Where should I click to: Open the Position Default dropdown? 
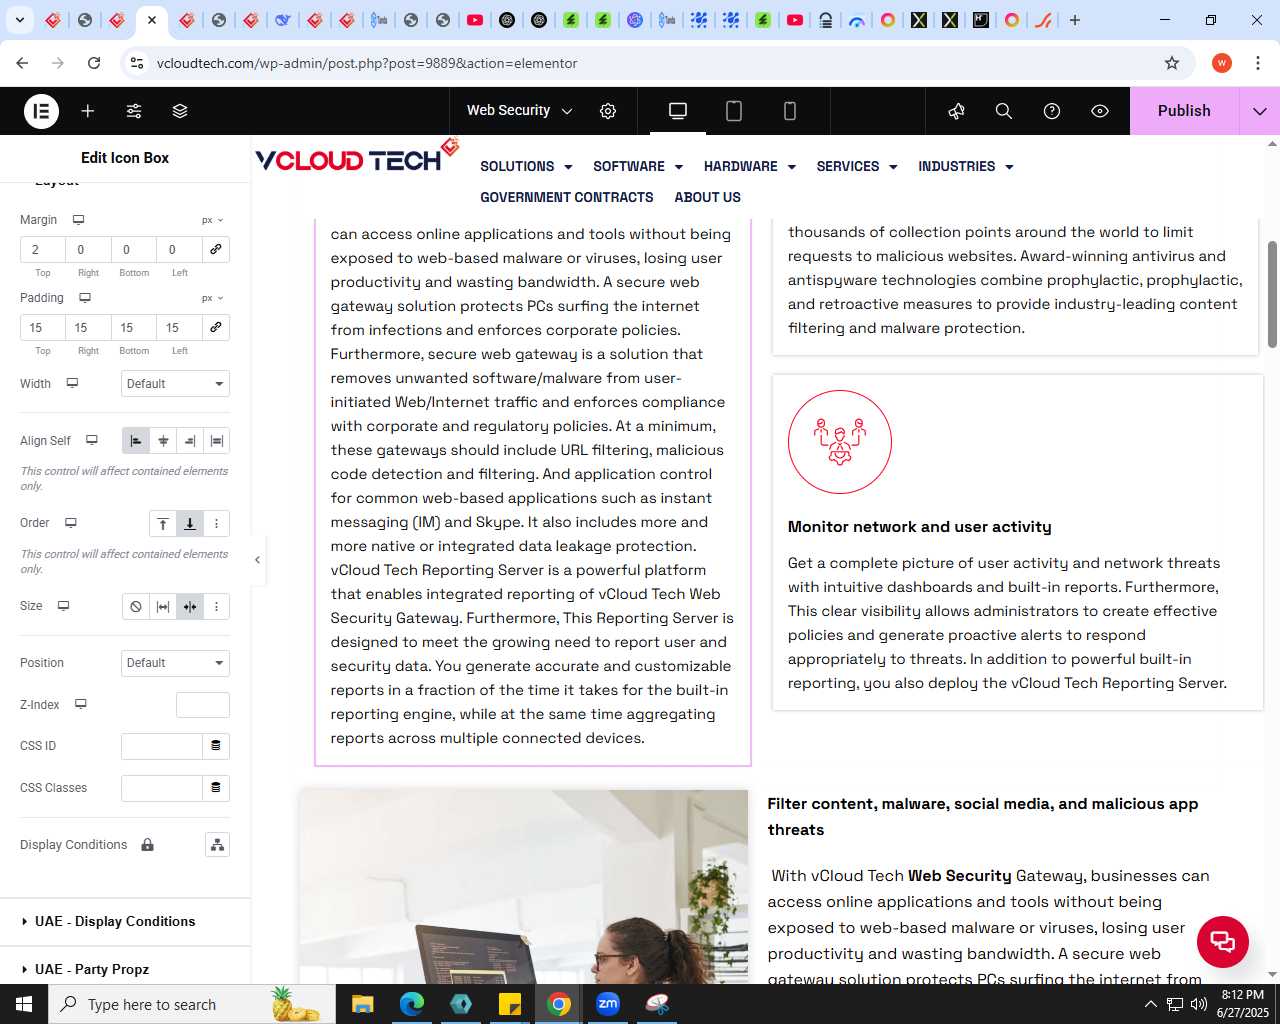coord(175,663)
